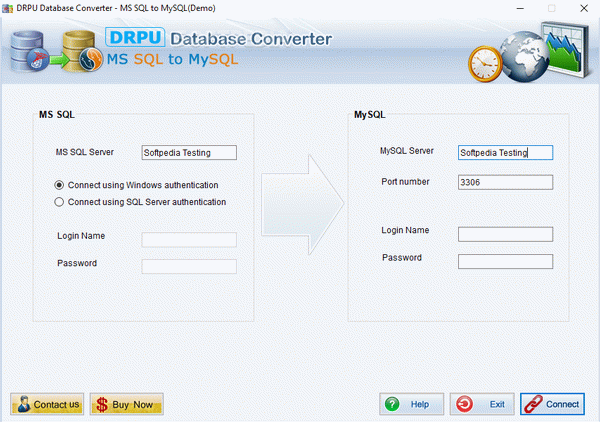Click the Connect button
The height and width of the screenshot is (422, 600).
tap(552, 404)
